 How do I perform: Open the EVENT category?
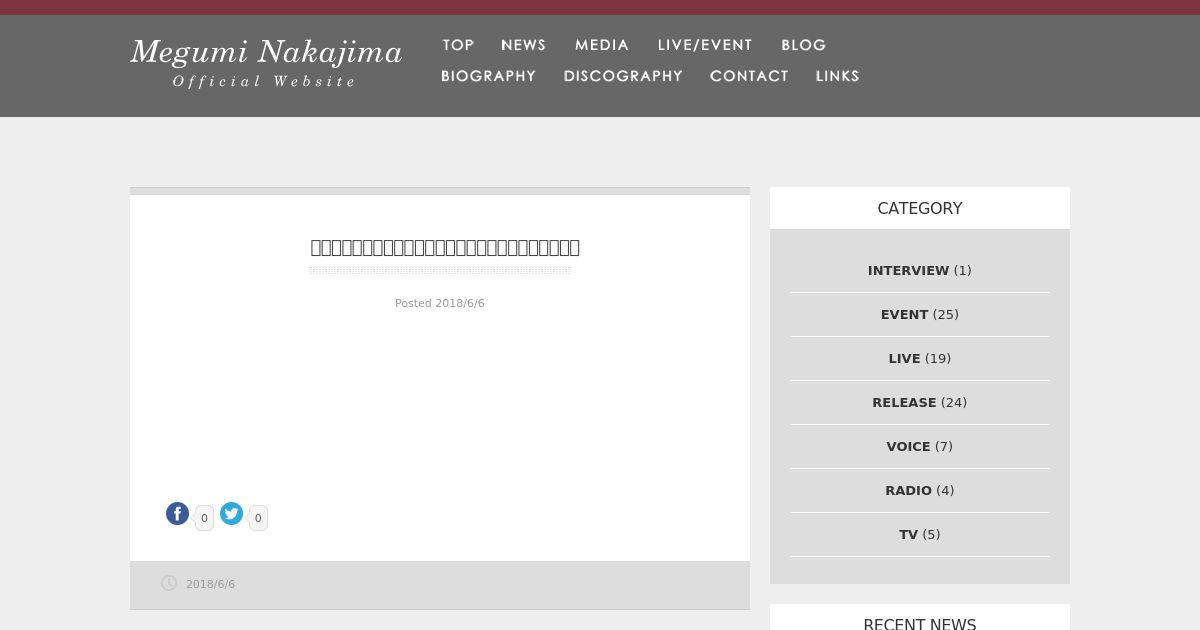coord(904,314)
